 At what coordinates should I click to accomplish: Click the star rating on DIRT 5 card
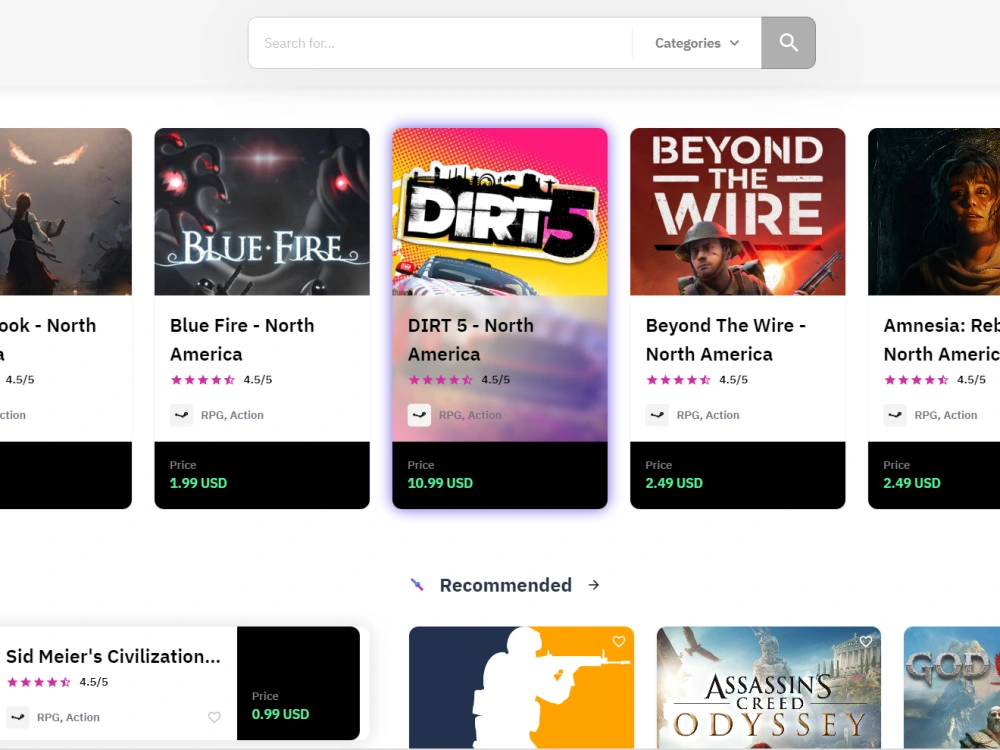(441, 380)
